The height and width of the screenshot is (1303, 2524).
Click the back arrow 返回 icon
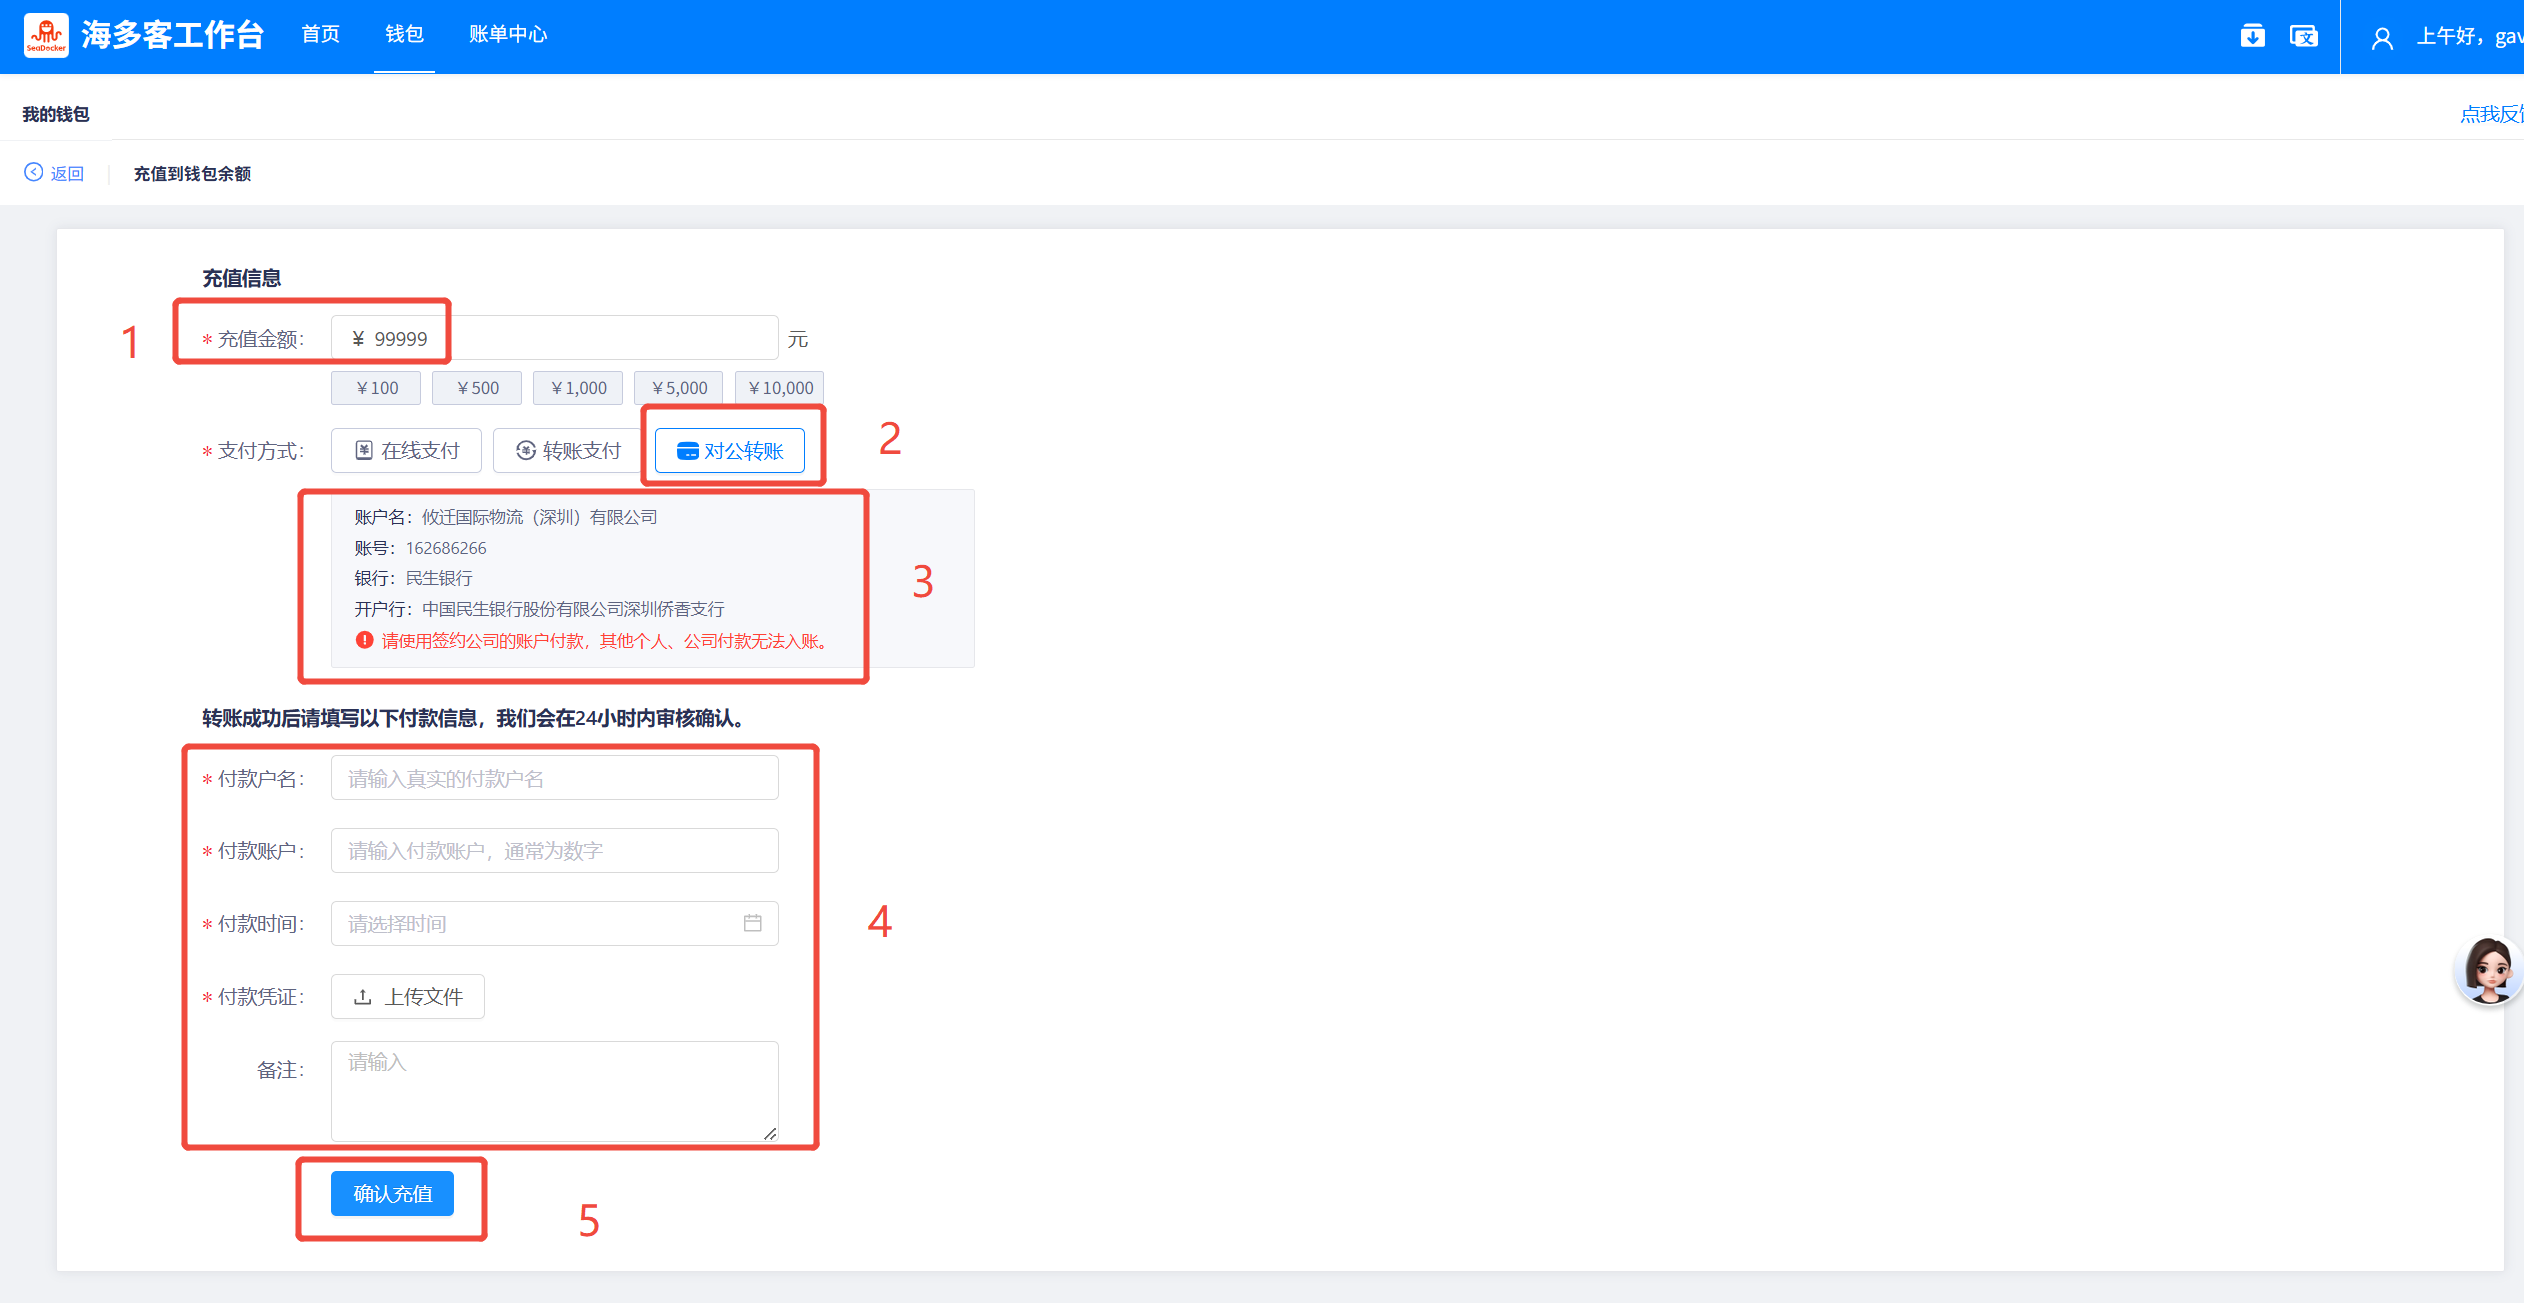(x=34, y=173)
